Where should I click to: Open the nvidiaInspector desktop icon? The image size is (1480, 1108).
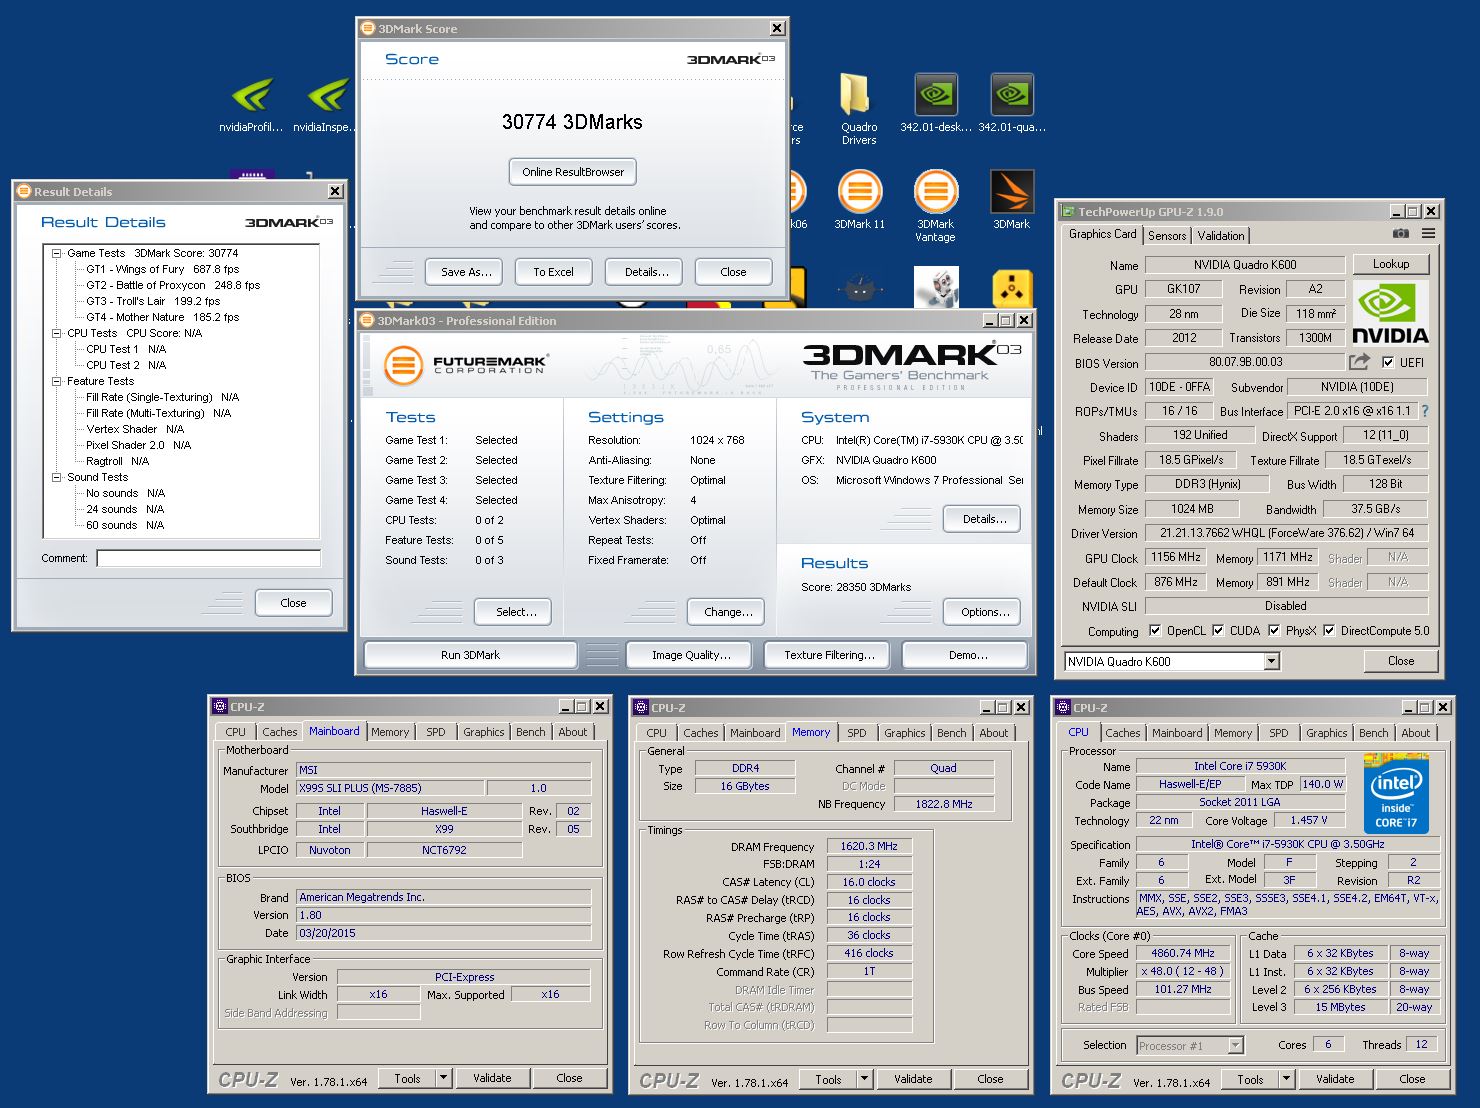[326, 104]
